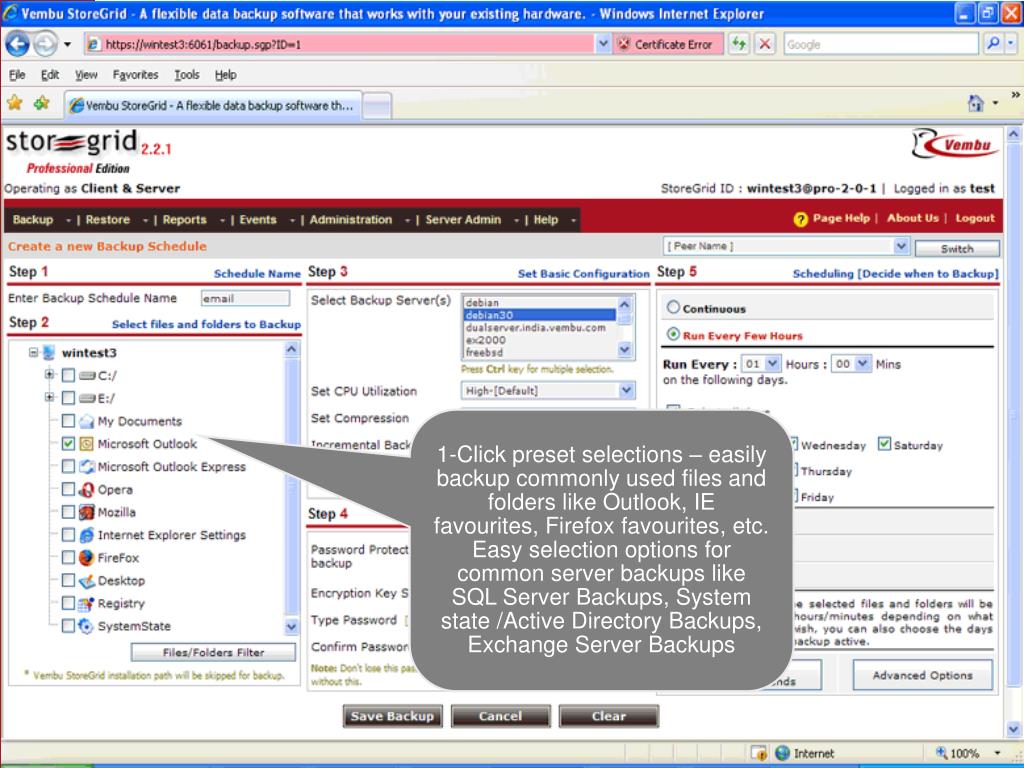Screen dimensions: 1024x768
Task: Click the IE Back navigation arrow
Action: (x=18, y=44)
